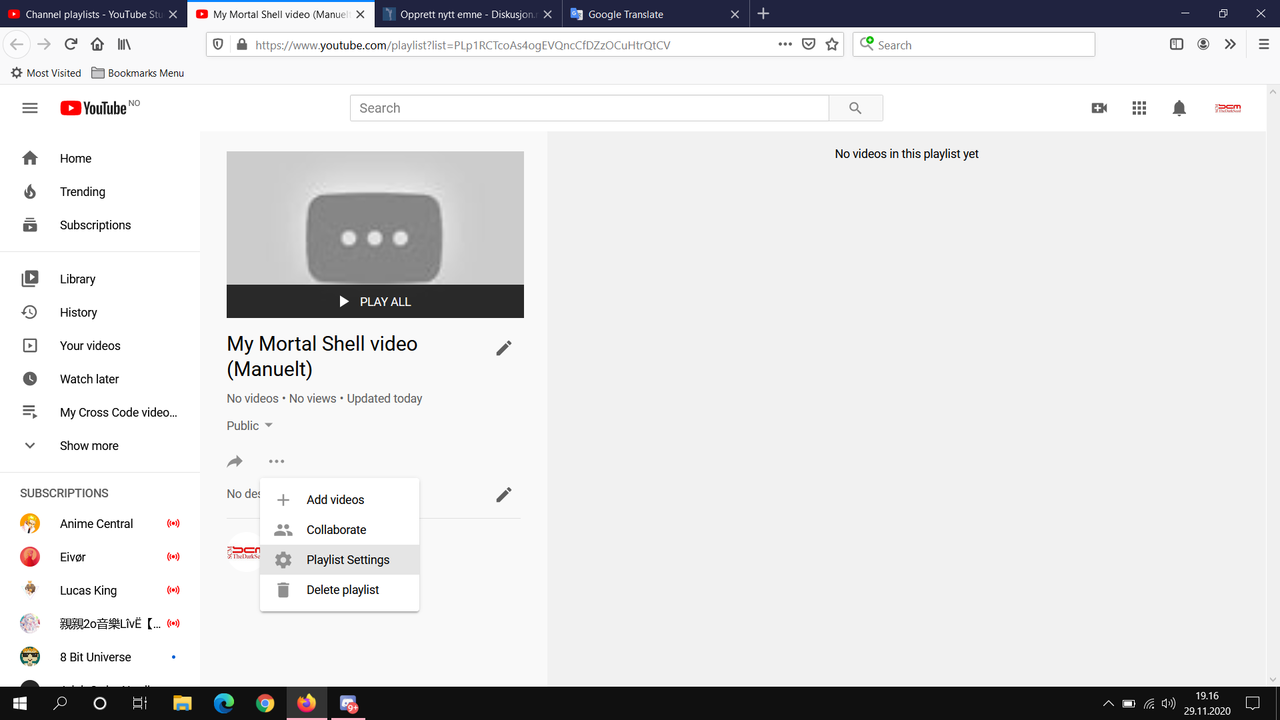Open Lucas King subscription channel

click(100, 590)
